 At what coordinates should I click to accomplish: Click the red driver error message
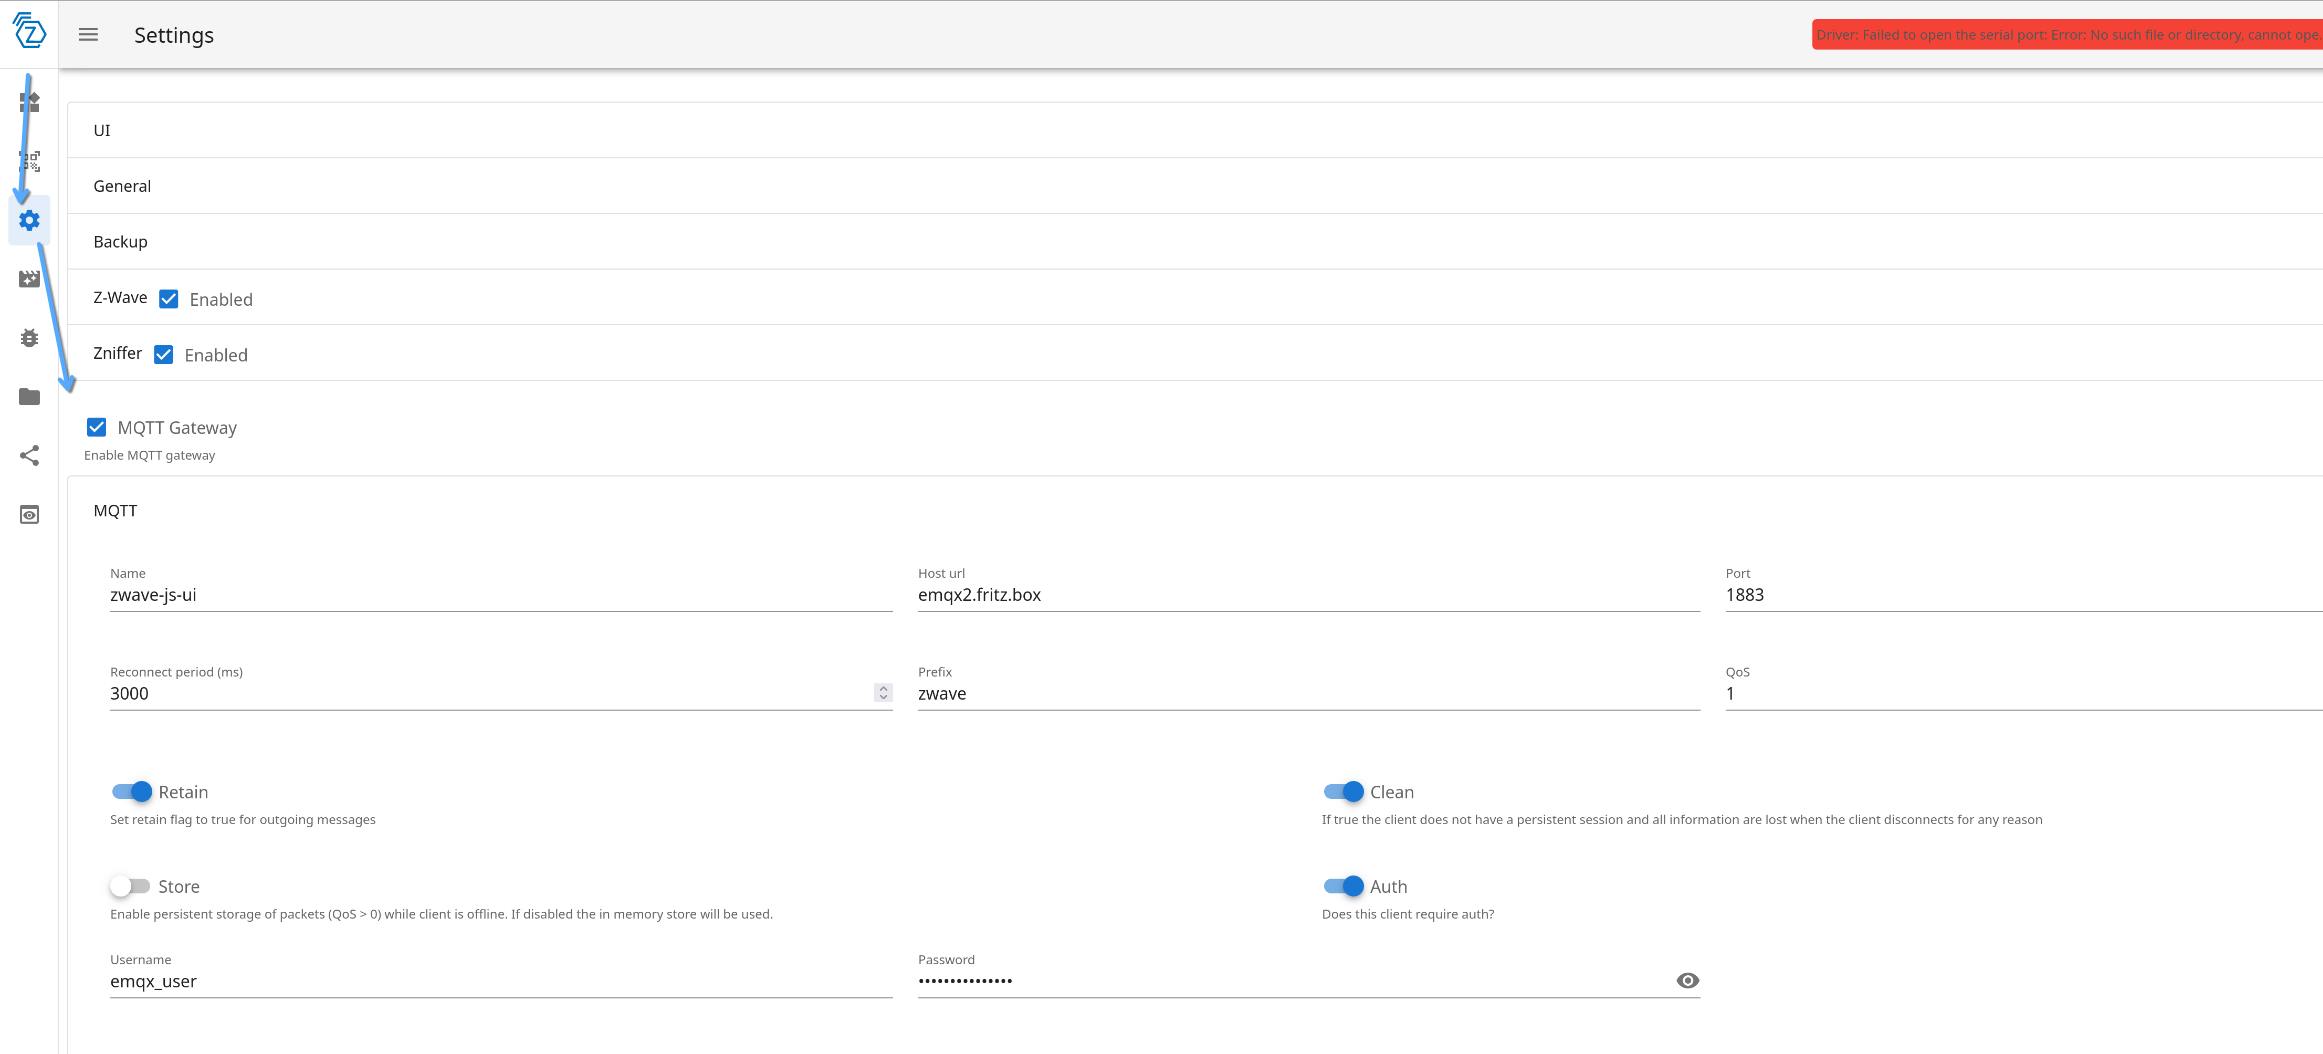tap(2066, 35)
